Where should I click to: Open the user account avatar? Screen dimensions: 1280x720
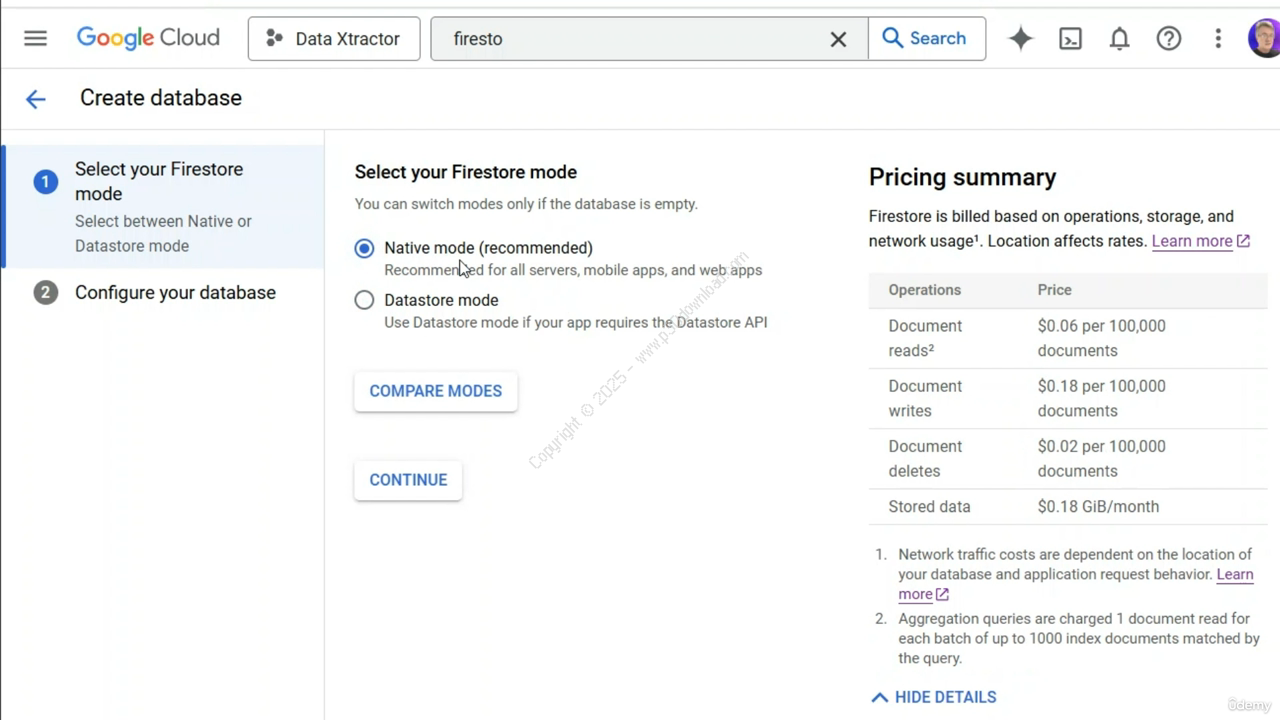click(1263, 38)
